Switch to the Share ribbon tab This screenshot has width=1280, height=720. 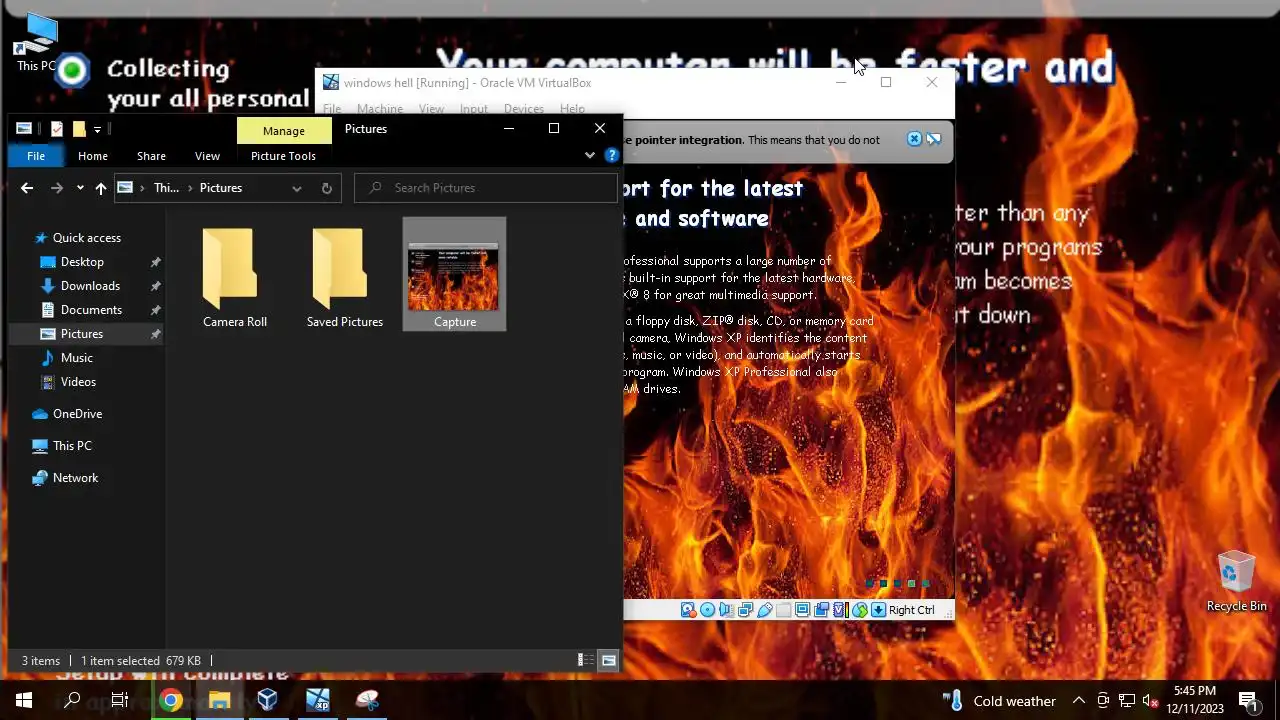[151, 156]
